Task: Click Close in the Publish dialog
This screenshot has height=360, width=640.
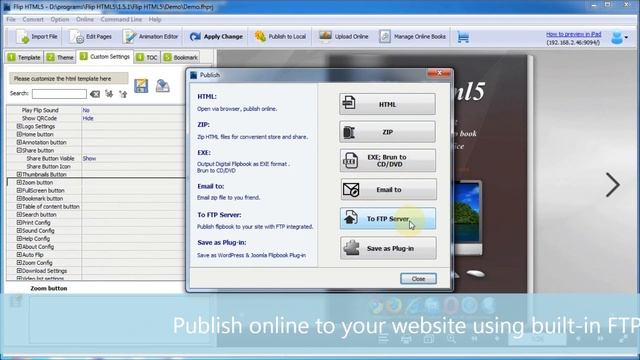Action: 418,278
